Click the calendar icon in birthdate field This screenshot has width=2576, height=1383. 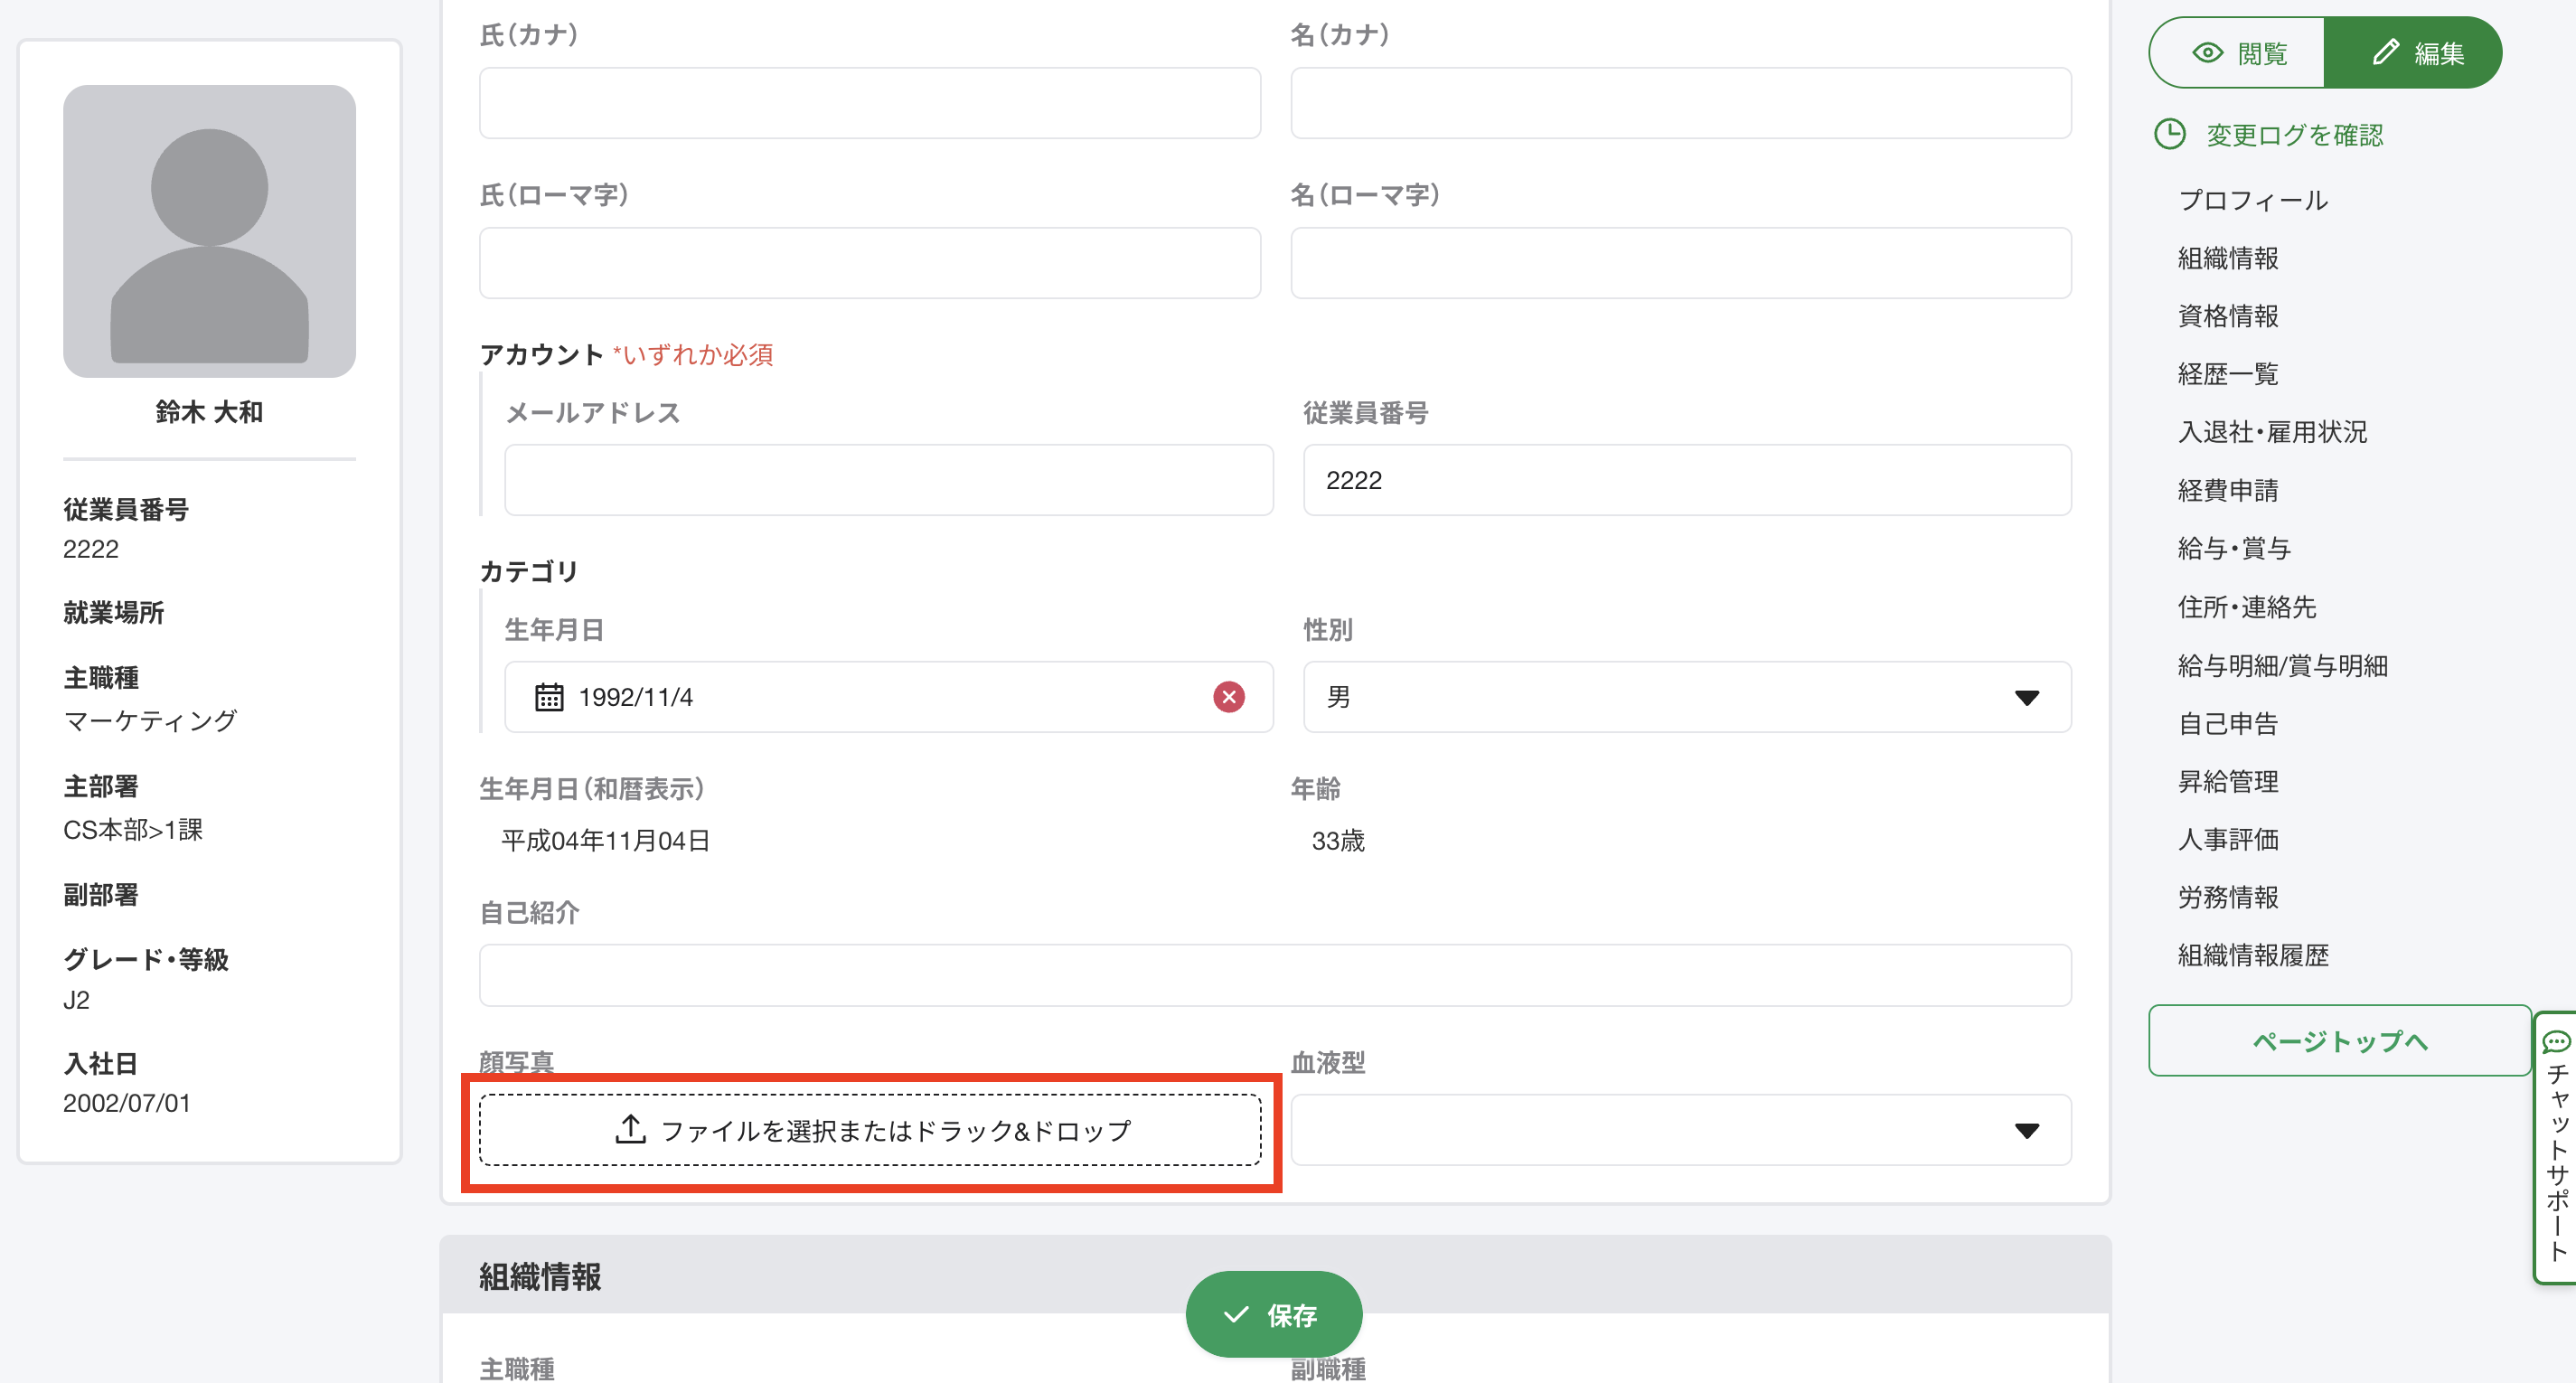tap(549, 697)
